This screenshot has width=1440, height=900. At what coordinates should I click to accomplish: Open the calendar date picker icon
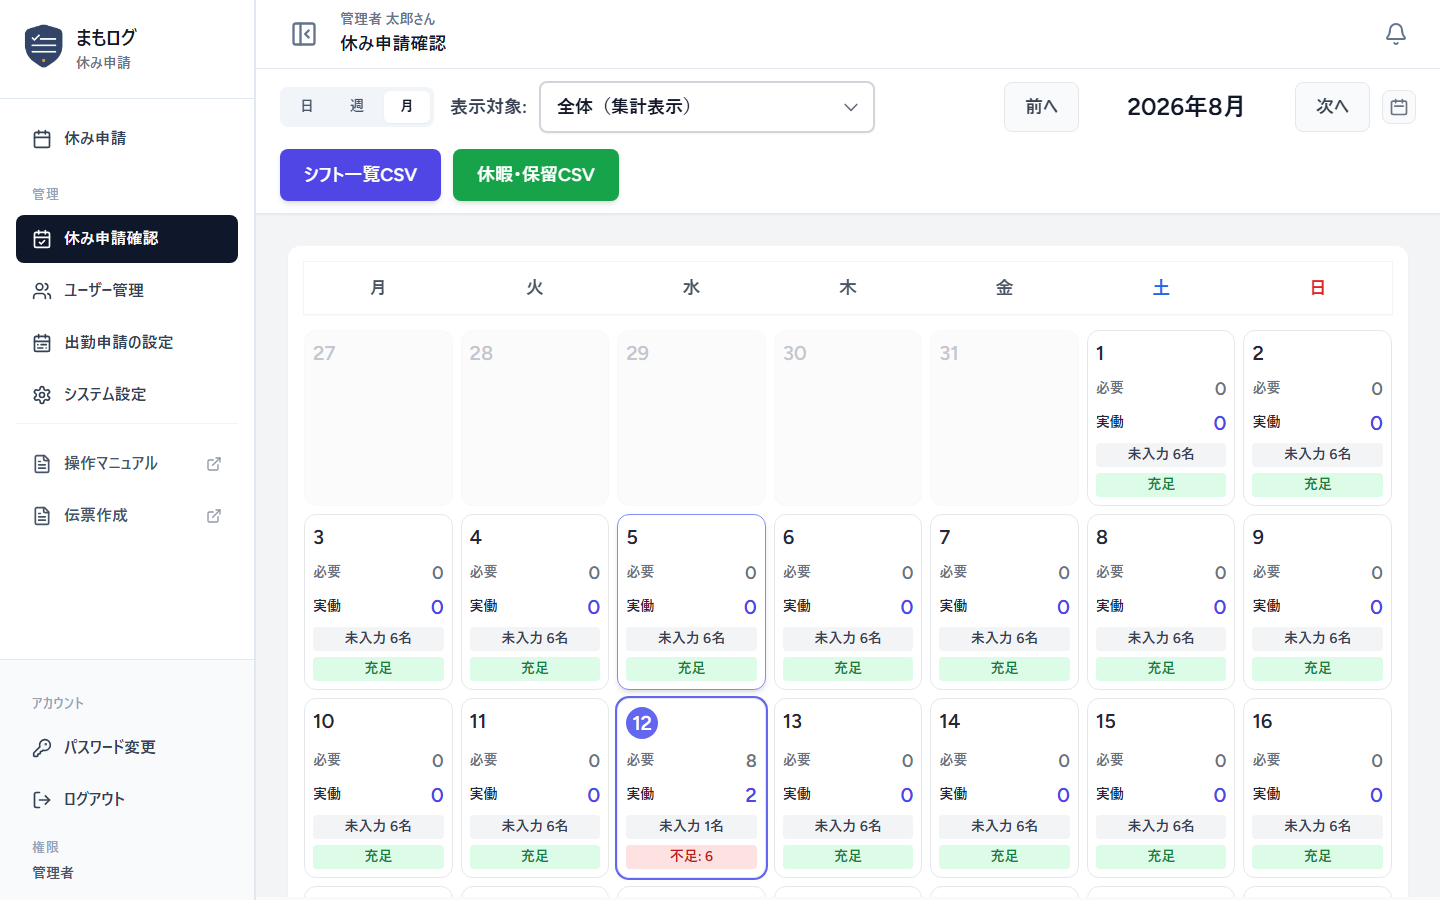1399,107
